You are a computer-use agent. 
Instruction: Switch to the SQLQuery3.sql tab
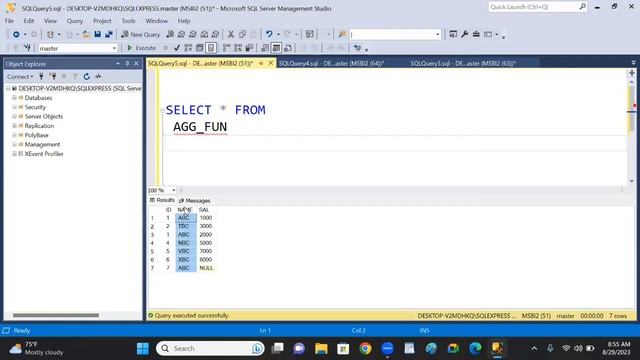point(463,63)
